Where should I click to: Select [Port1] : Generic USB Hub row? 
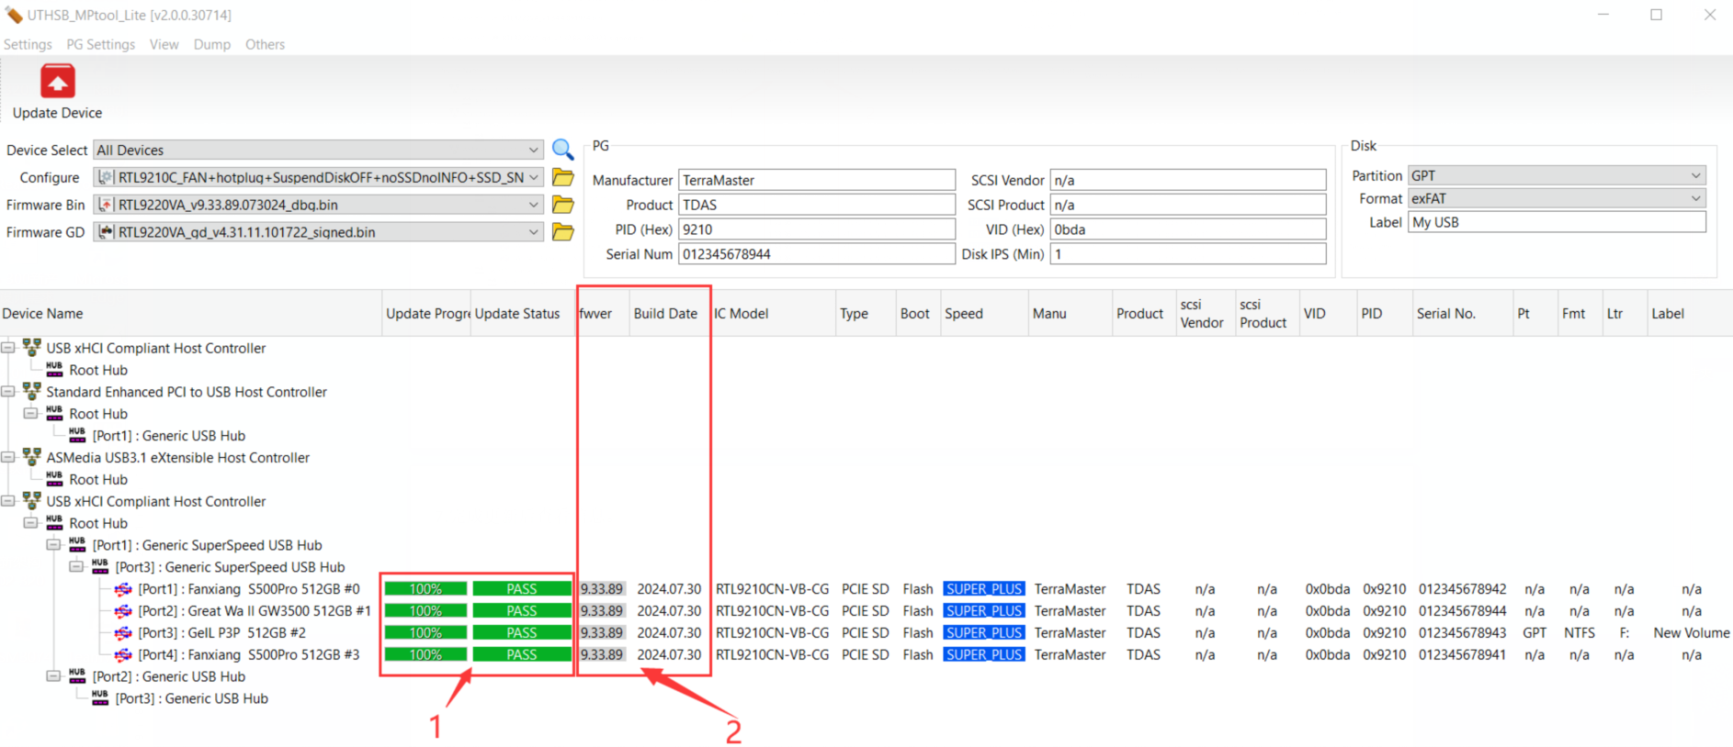coord(168,436)
